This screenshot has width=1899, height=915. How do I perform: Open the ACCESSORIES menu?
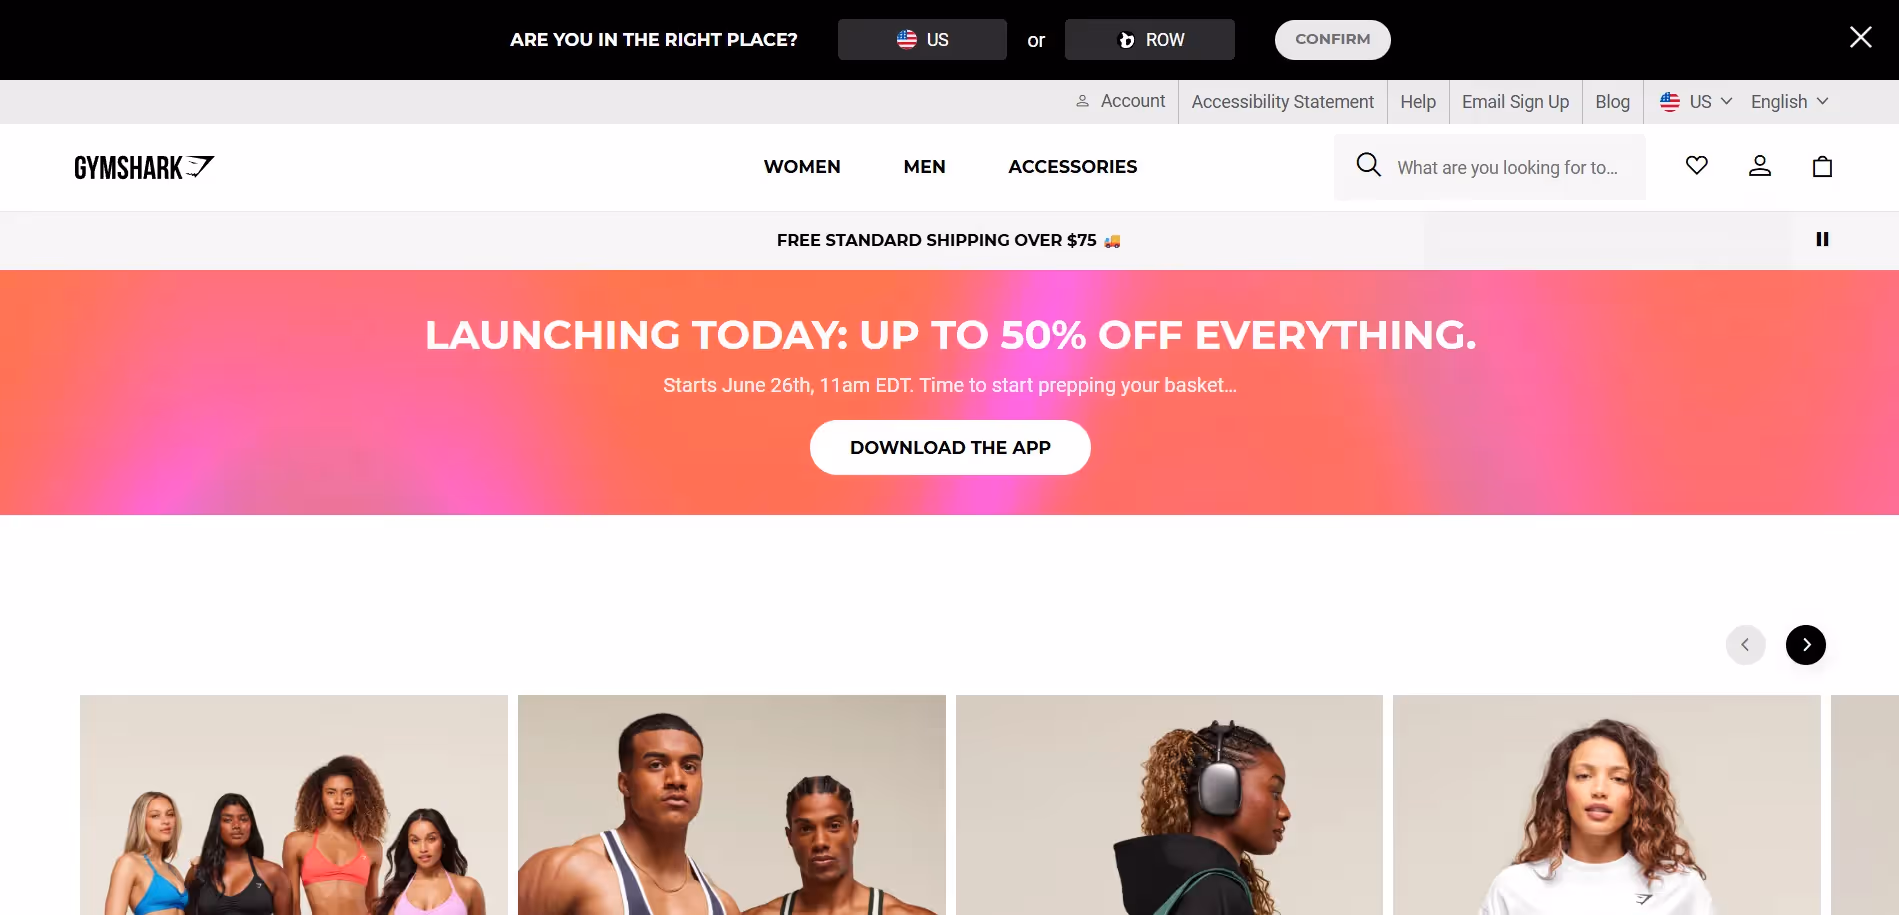point(1072,167)
